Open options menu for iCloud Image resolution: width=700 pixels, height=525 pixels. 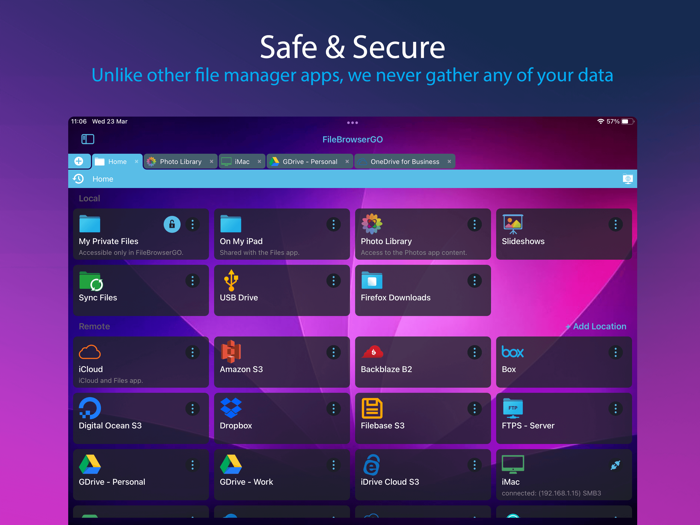pos(192,352)
